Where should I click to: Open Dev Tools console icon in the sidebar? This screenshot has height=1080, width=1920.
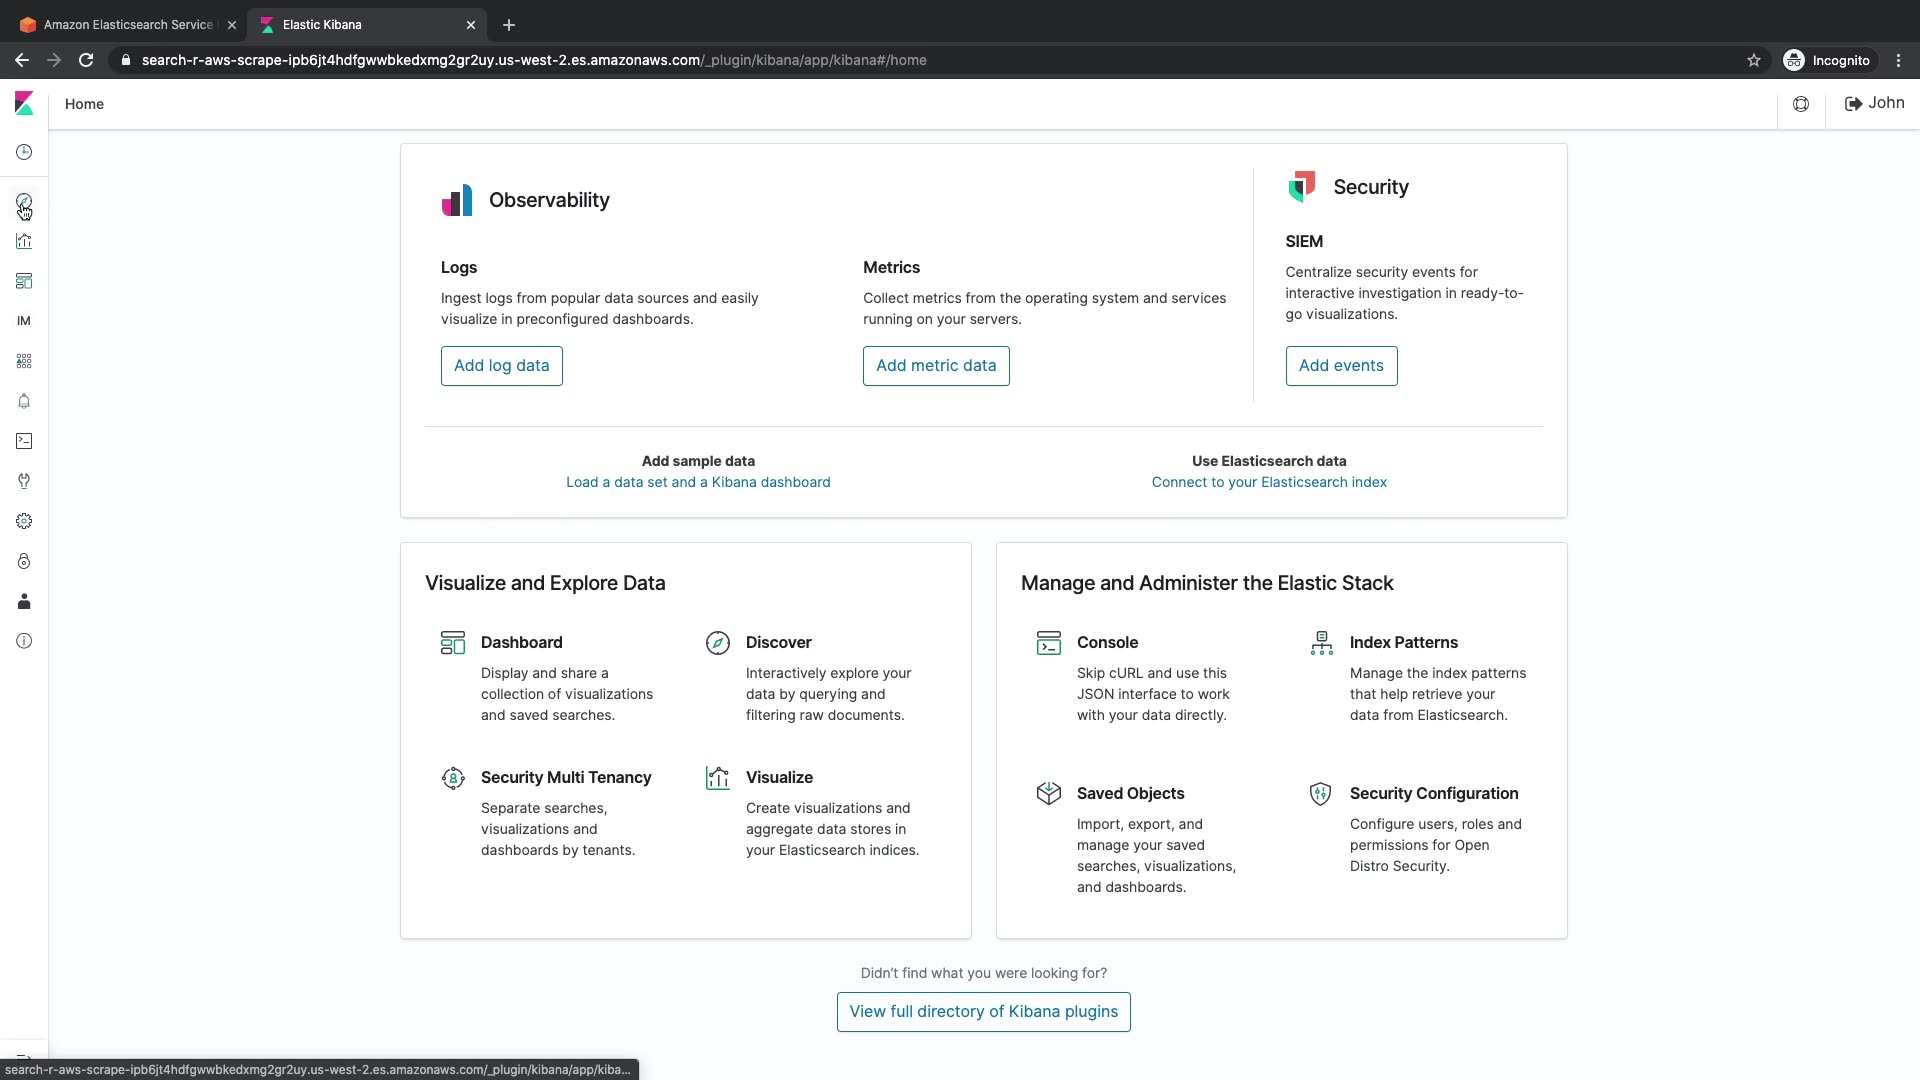(x=24, y=441)
